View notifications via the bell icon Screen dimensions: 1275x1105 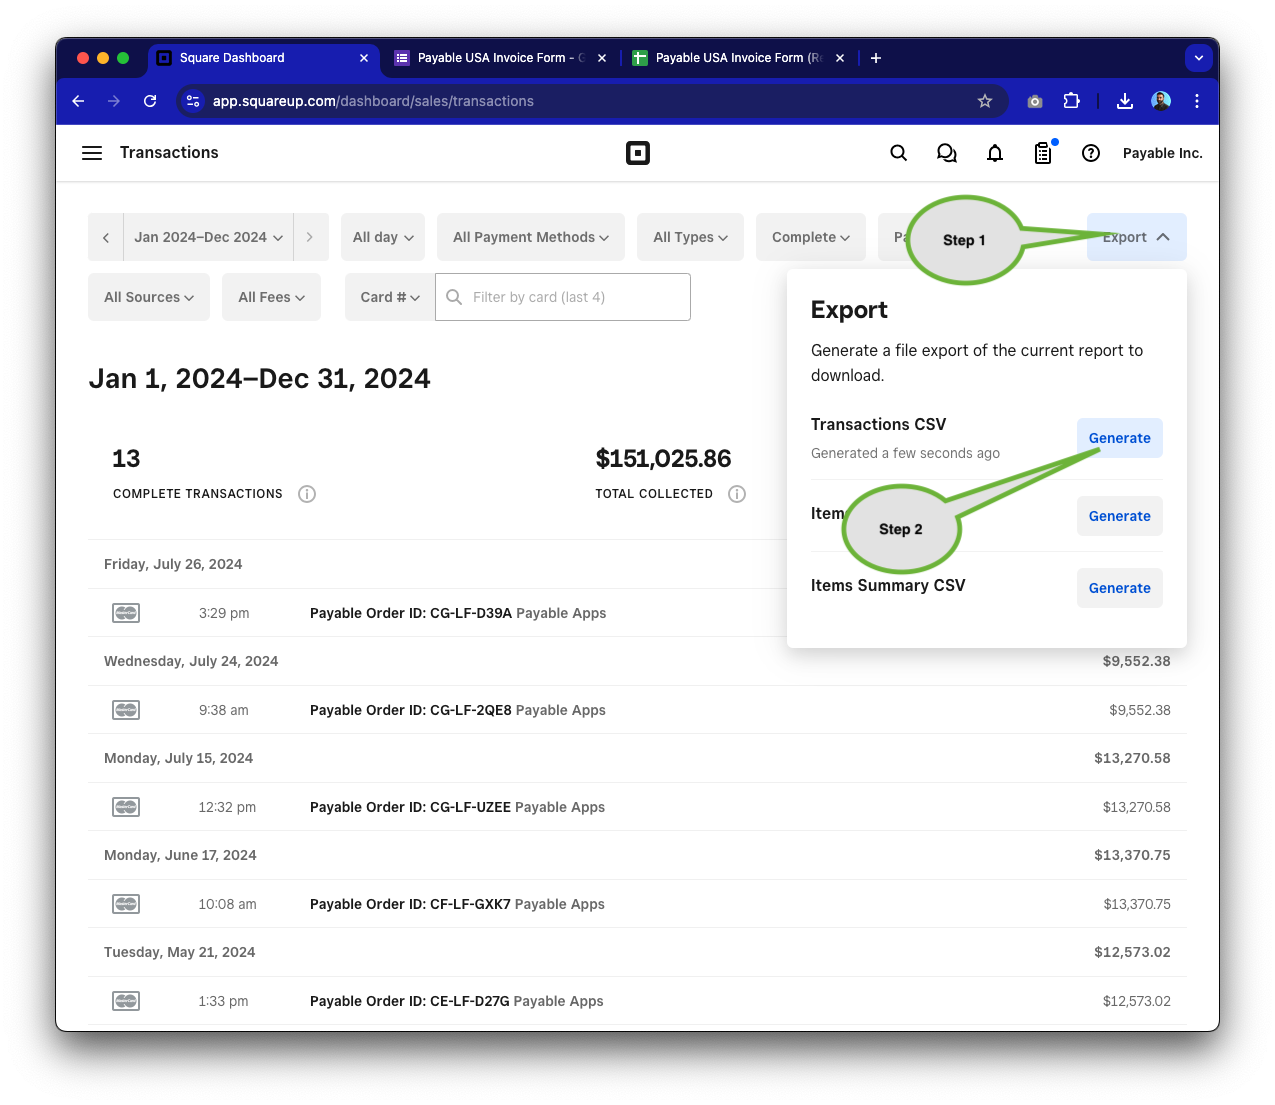[994, 152]
